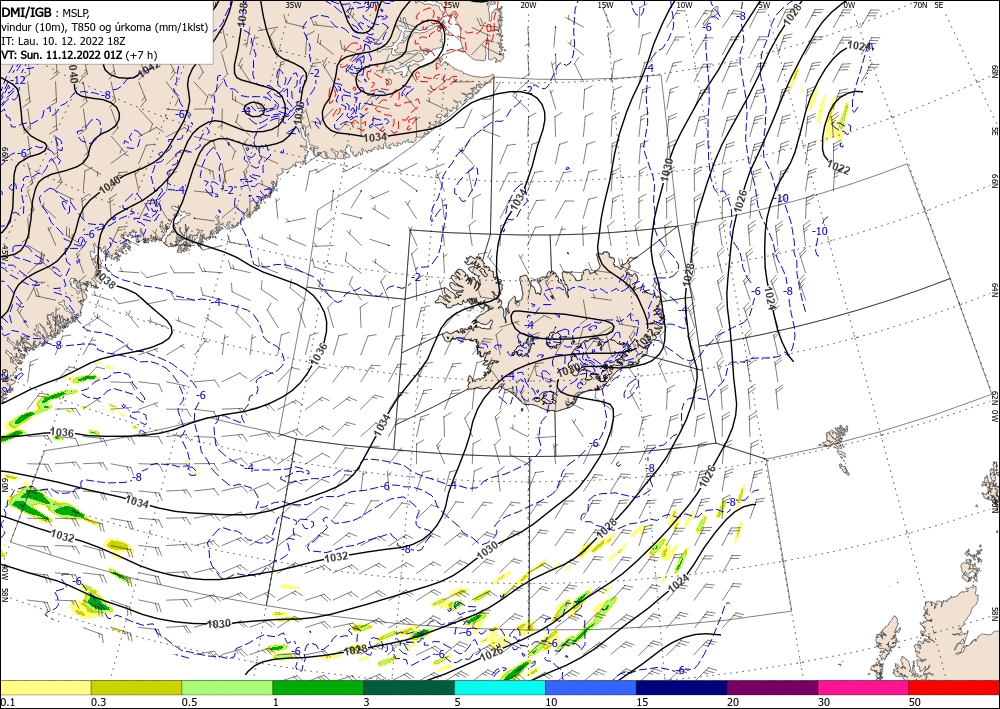Click the olive 0.3–0.5 legend swatch
Screen dimensions: 1000x709
[x=136, y=687]
